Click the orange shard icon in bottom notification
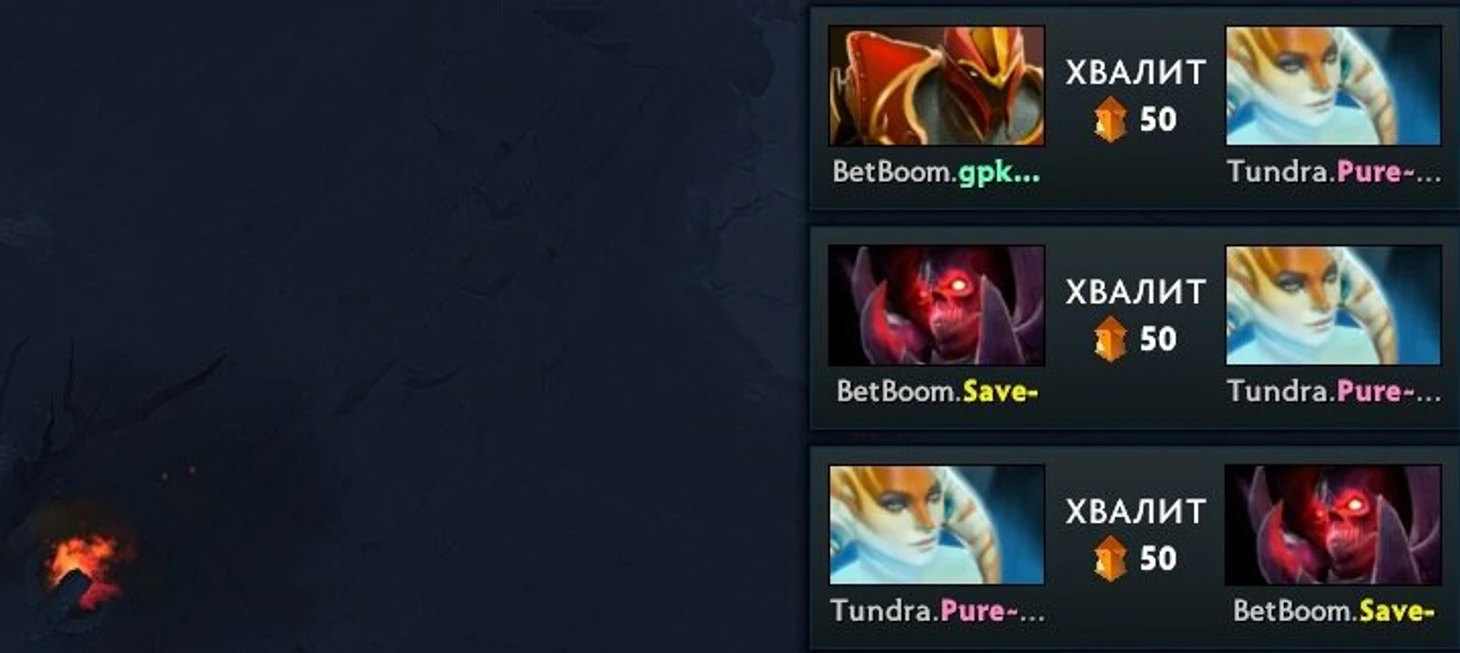Screen dimensions: 1460x653 click(1111, 559)
